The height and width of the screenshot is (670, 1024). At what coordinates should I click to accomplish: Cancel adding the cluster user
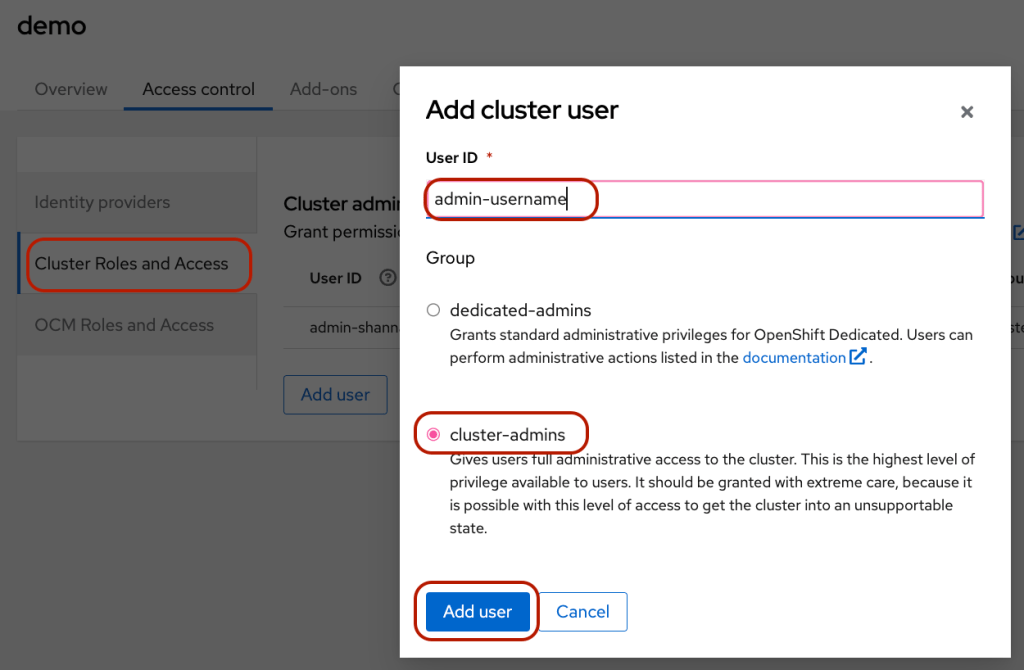point(583,612)
